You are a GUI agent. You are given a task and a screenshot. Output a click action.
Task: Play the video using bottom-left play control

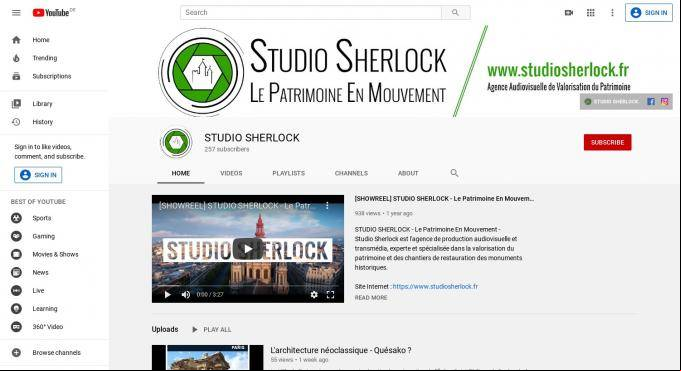(x=168, y=295)
